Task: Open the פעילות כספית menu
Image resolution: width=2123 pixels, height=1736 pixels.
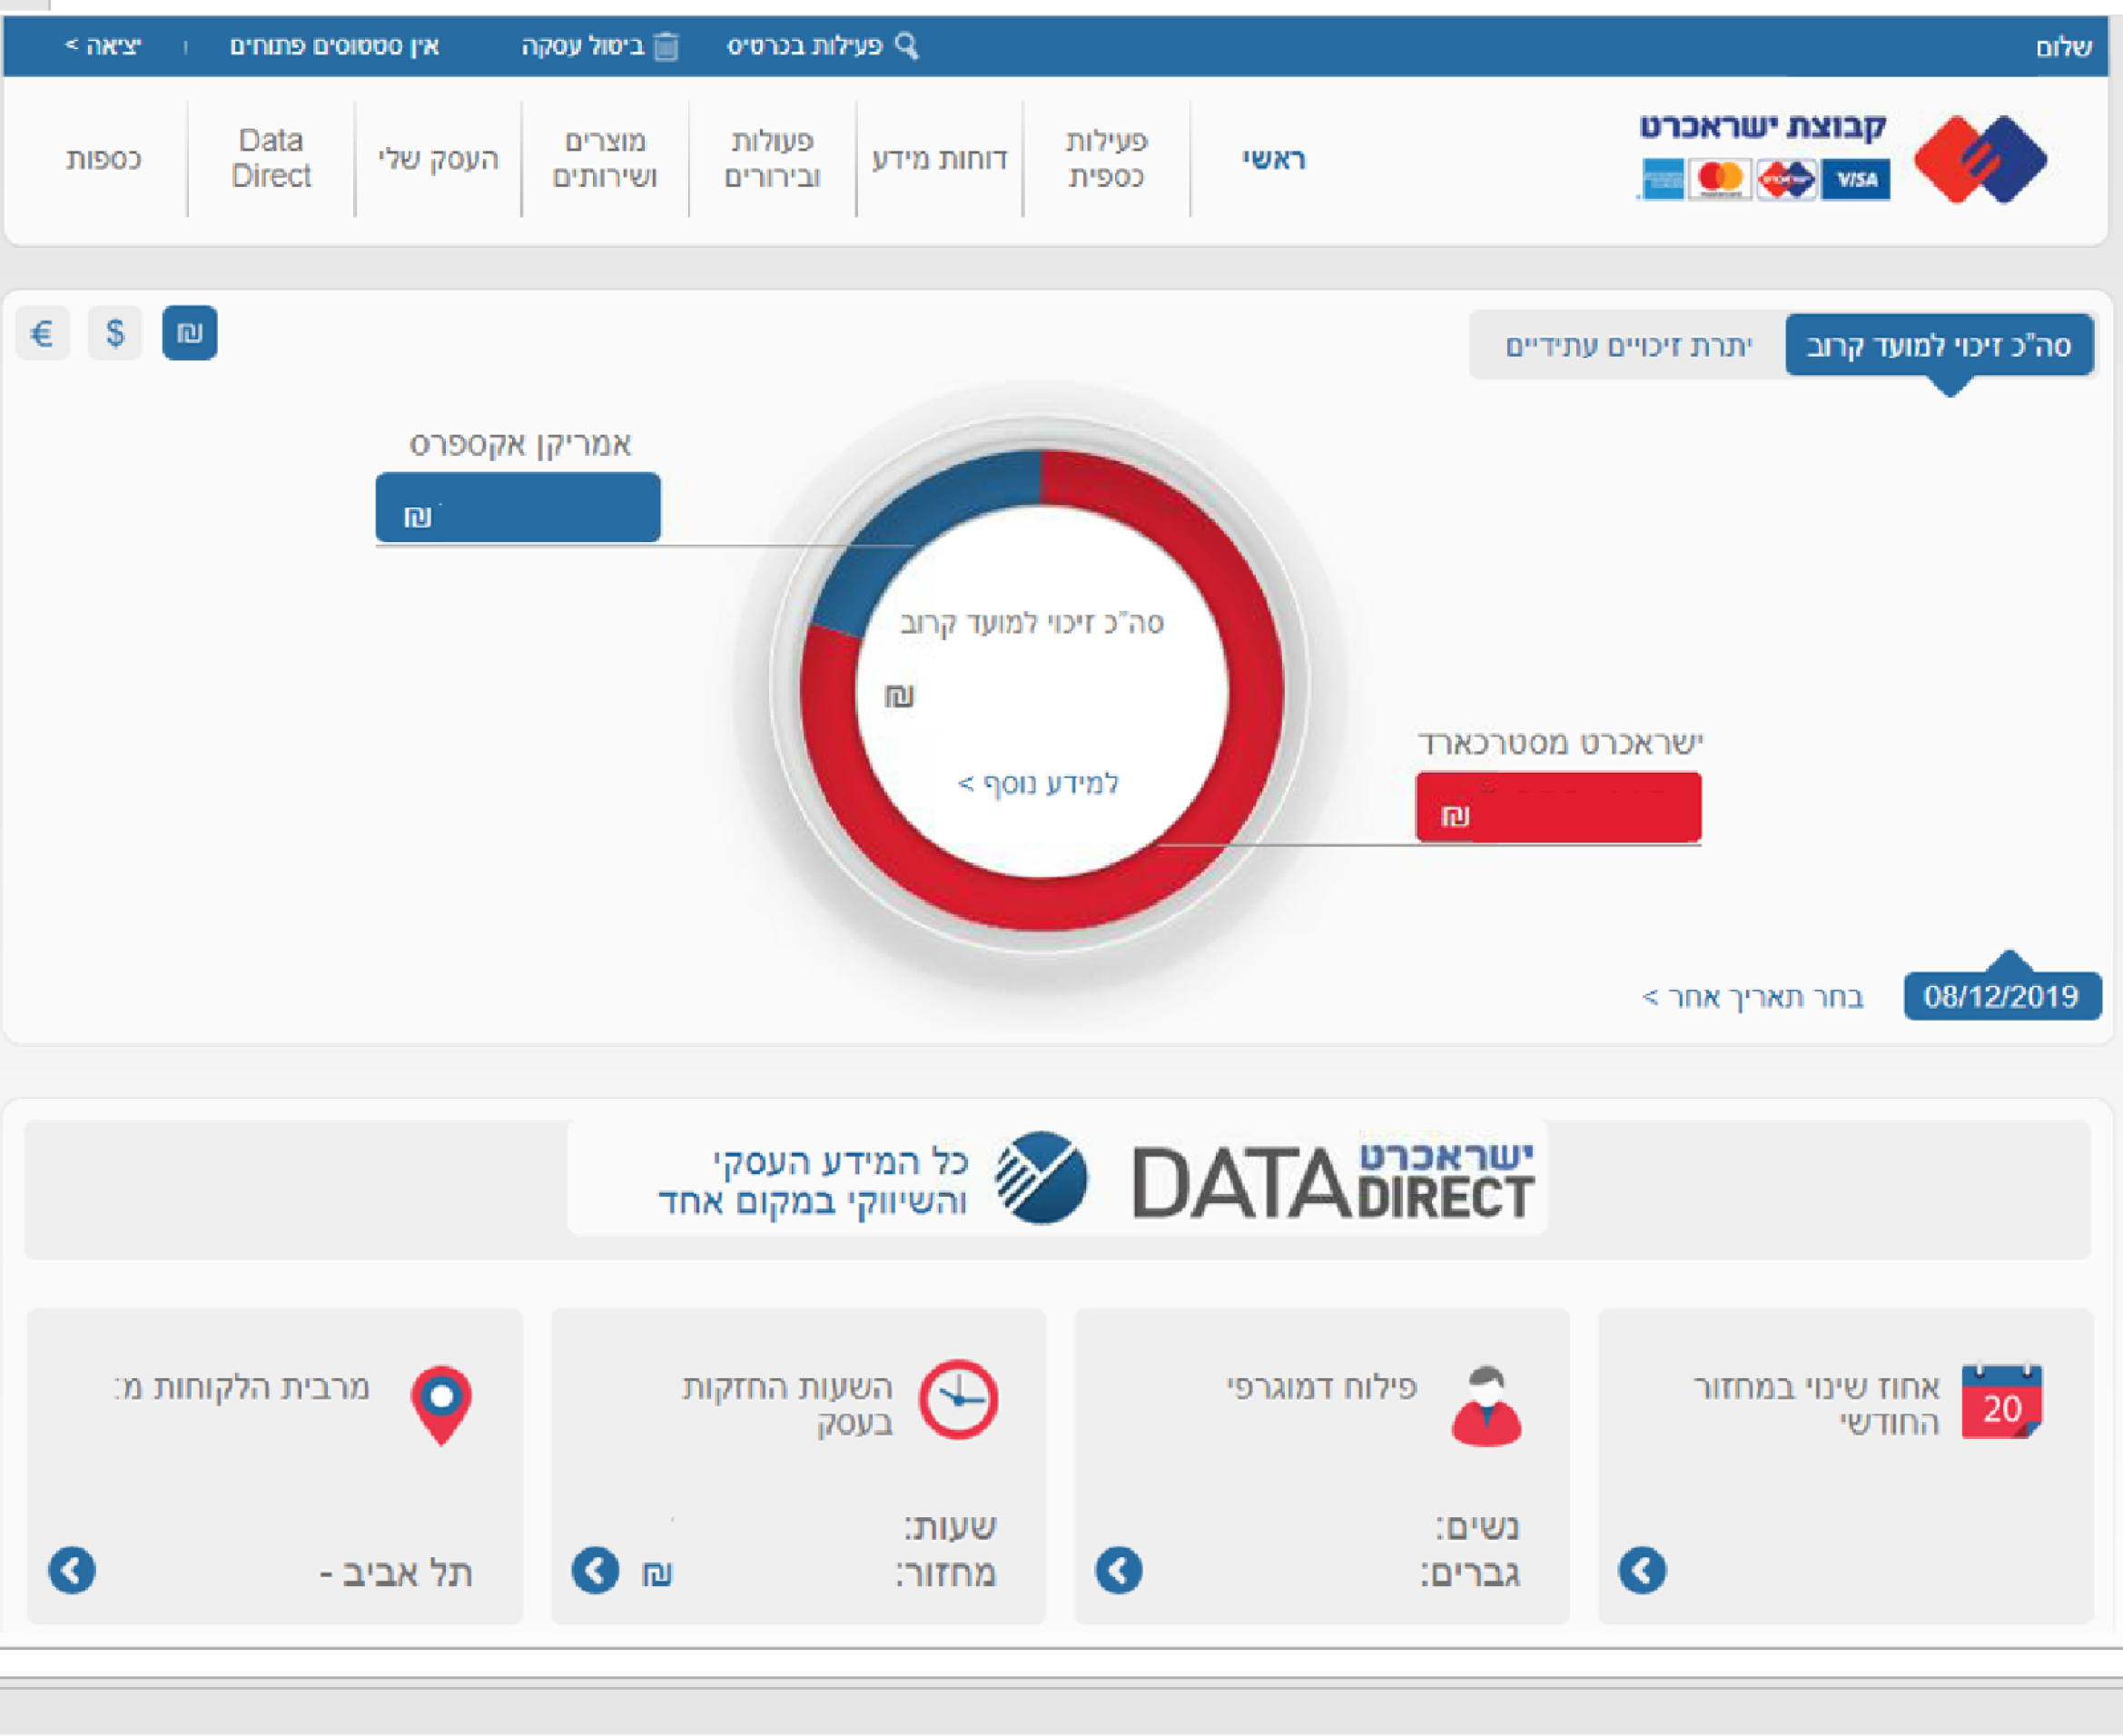Action: coord(1106,158)
